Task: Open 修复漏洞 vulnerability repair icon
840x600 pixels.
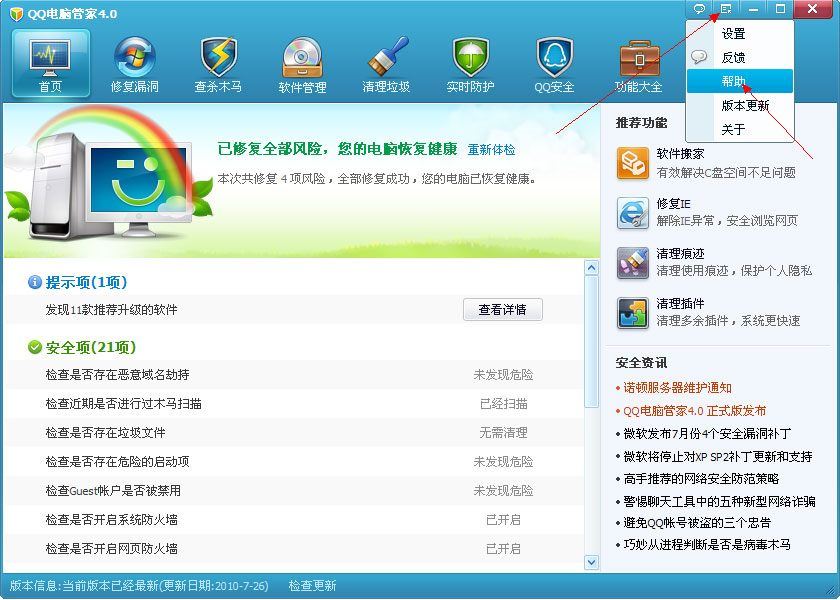Action: [x=134, y=64]
